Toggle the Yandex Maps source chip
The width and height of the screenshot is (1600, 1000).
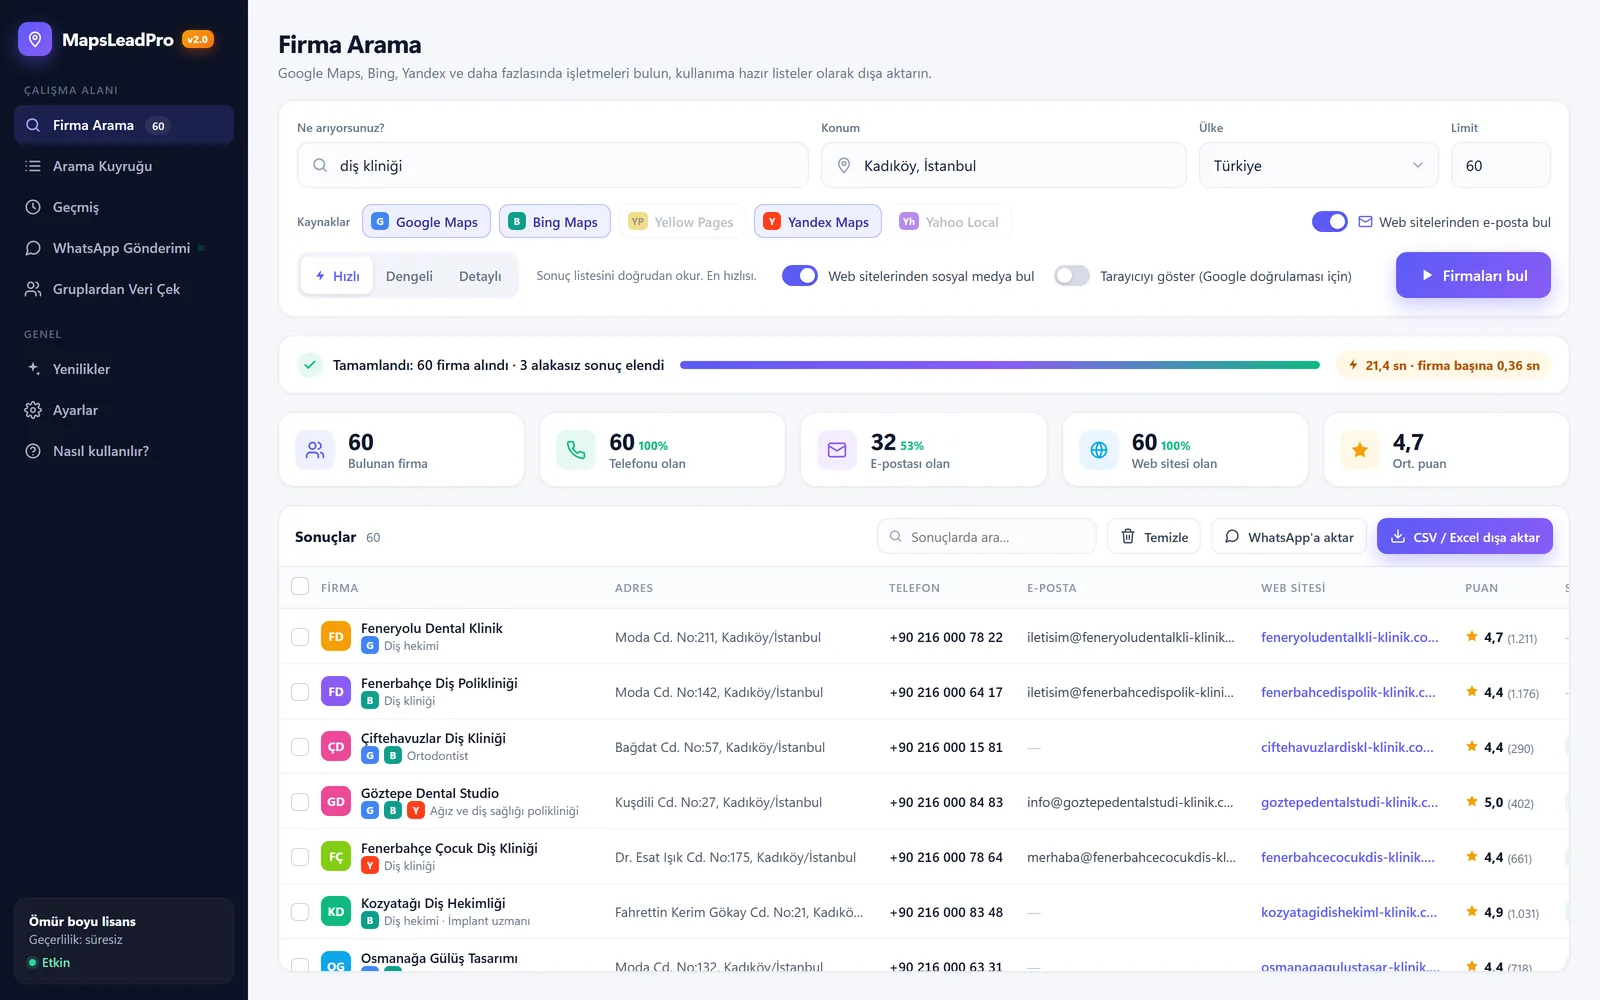tap(818, 222)
